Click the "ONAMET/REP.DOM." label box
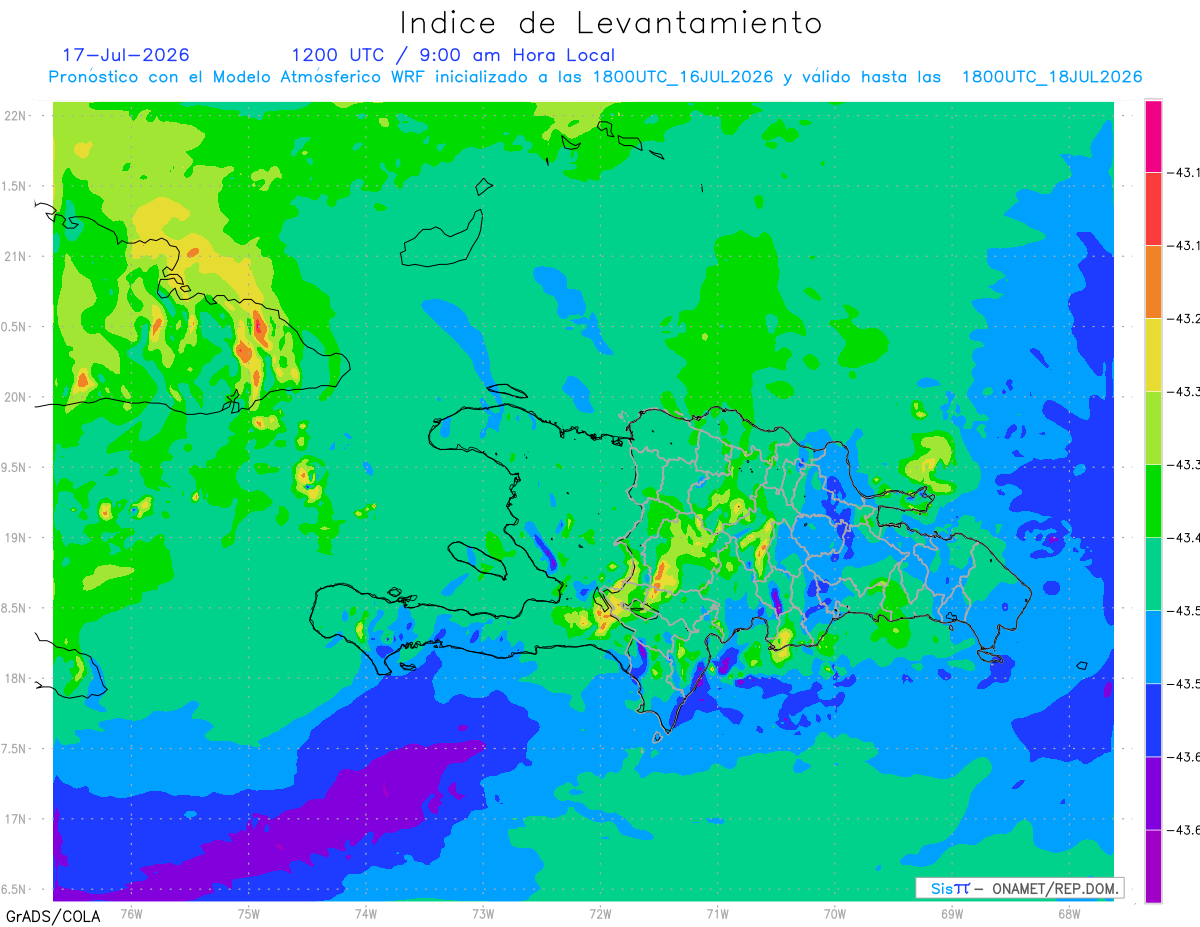The height and width of the screenshot is (927, 1200). (1019, 888)
